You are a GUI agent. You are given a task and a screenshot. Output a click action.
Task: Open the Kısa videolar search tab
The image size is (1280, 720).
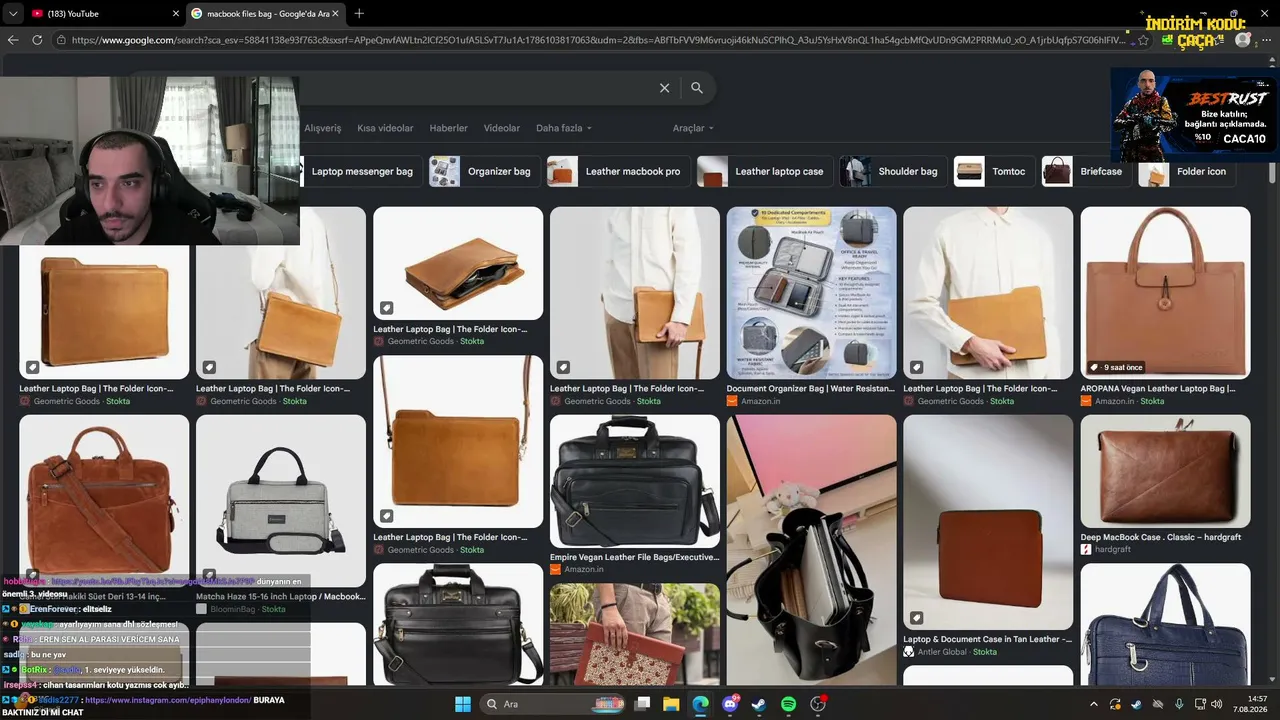385,128
